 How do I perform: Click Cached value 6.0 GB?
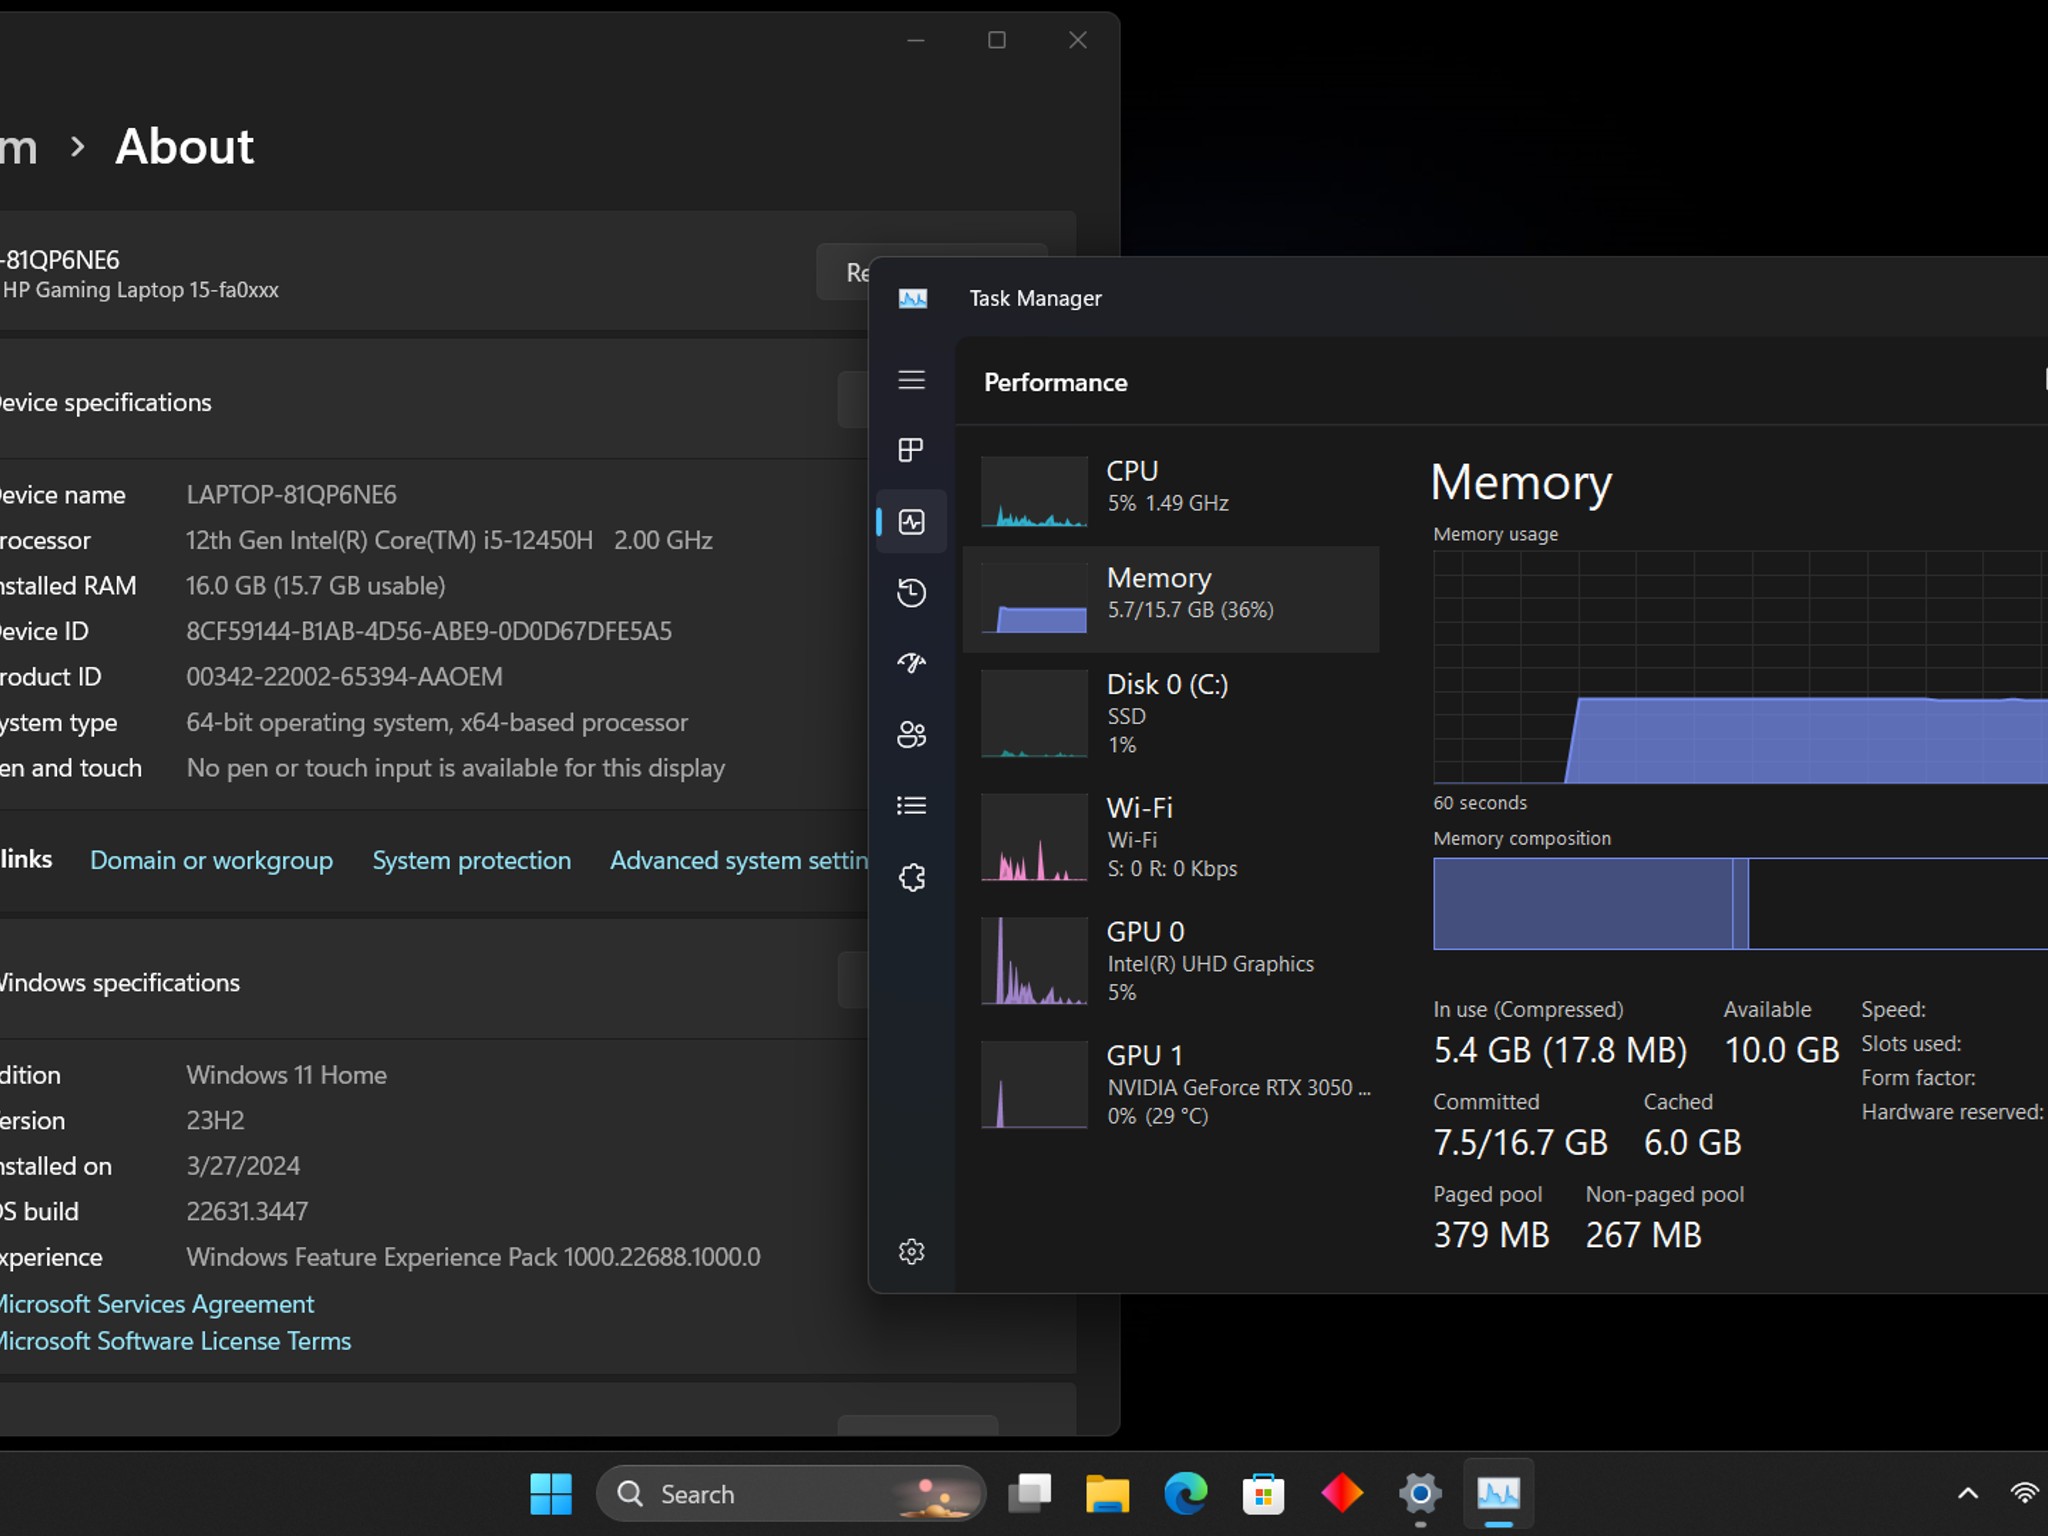(1692, 1142)
